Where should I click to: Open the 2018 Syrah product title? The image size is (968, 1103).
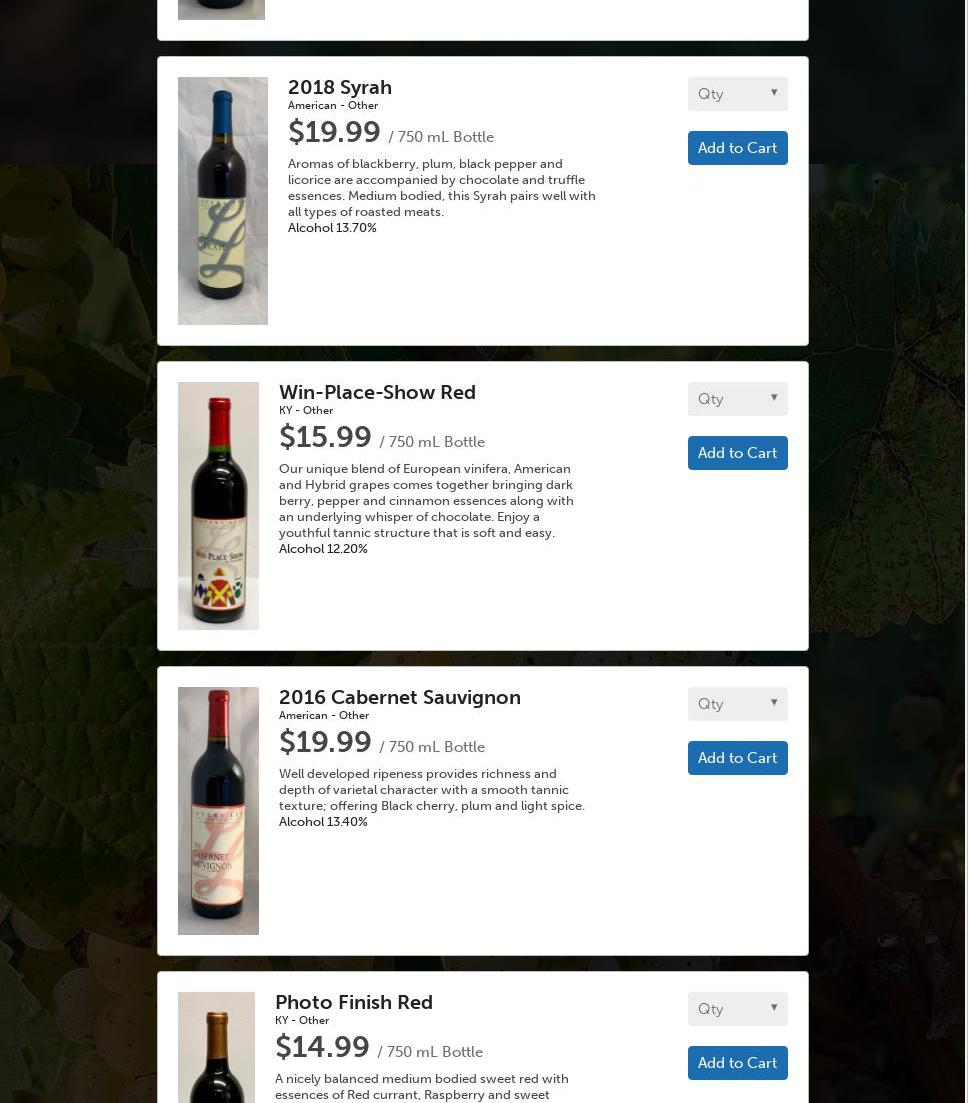pos(340,88)
